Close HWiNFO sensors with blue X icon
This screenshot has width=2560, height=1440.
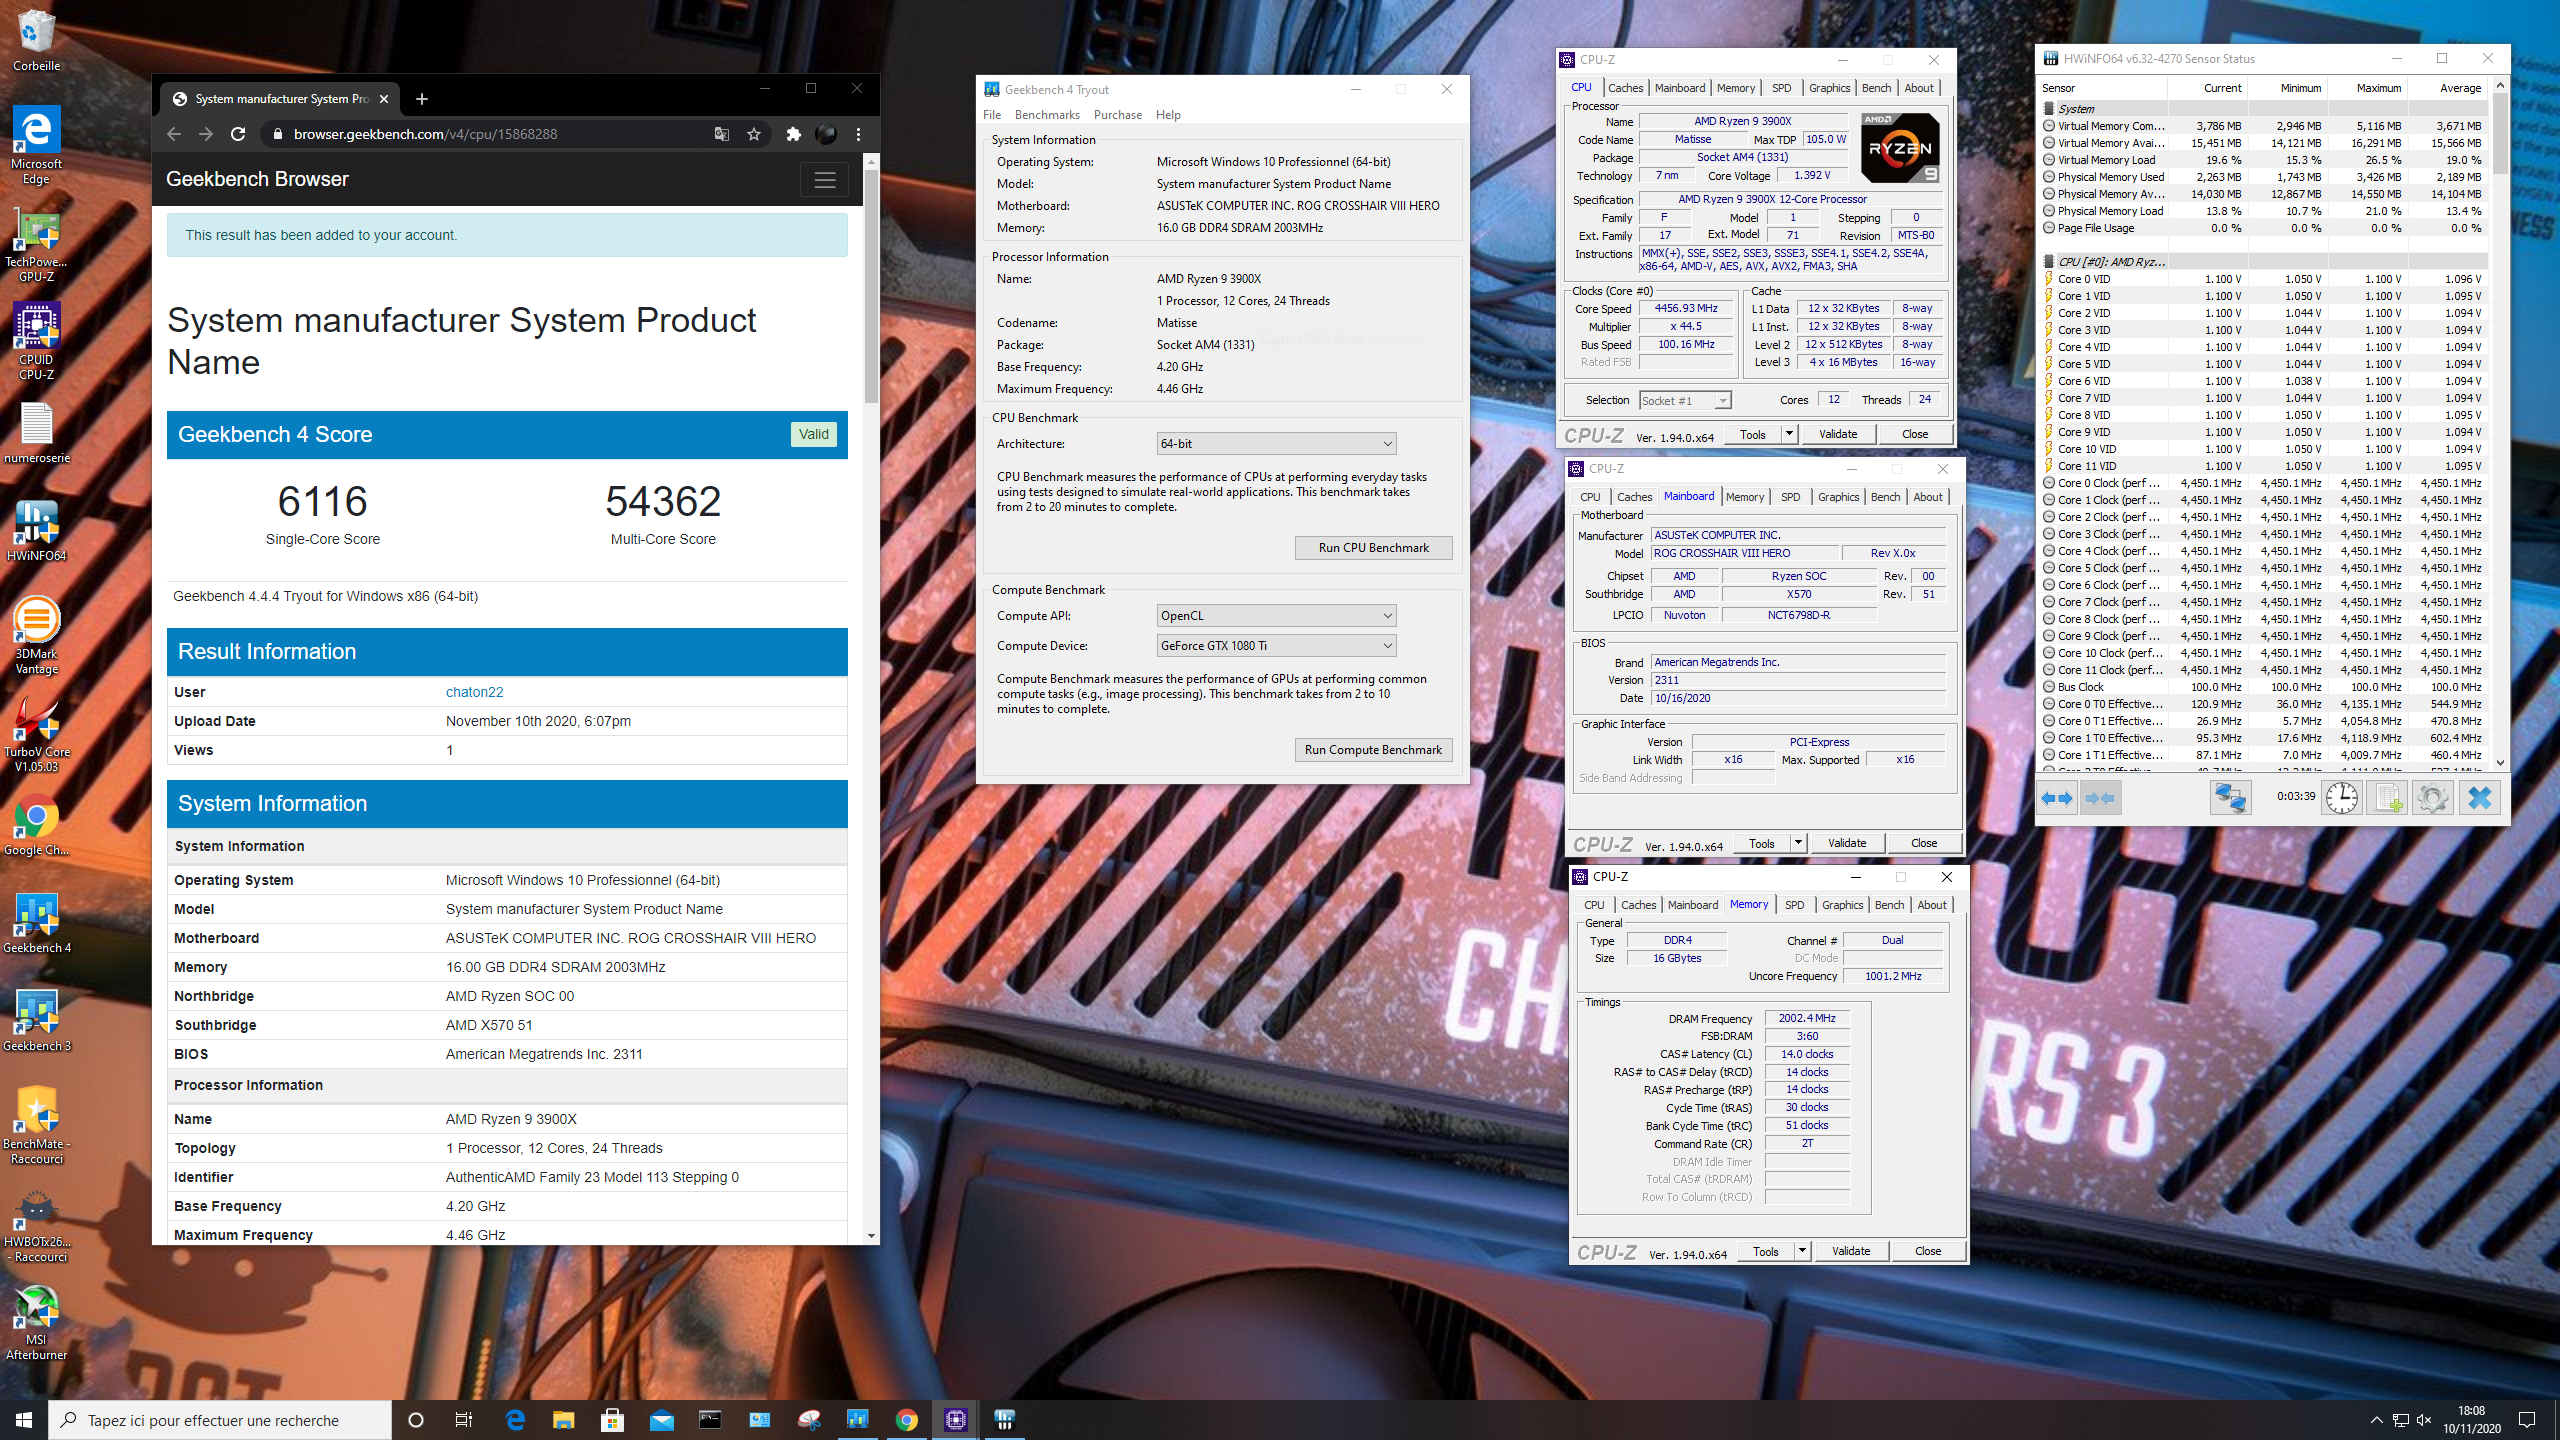click(x=2480, y=798)
